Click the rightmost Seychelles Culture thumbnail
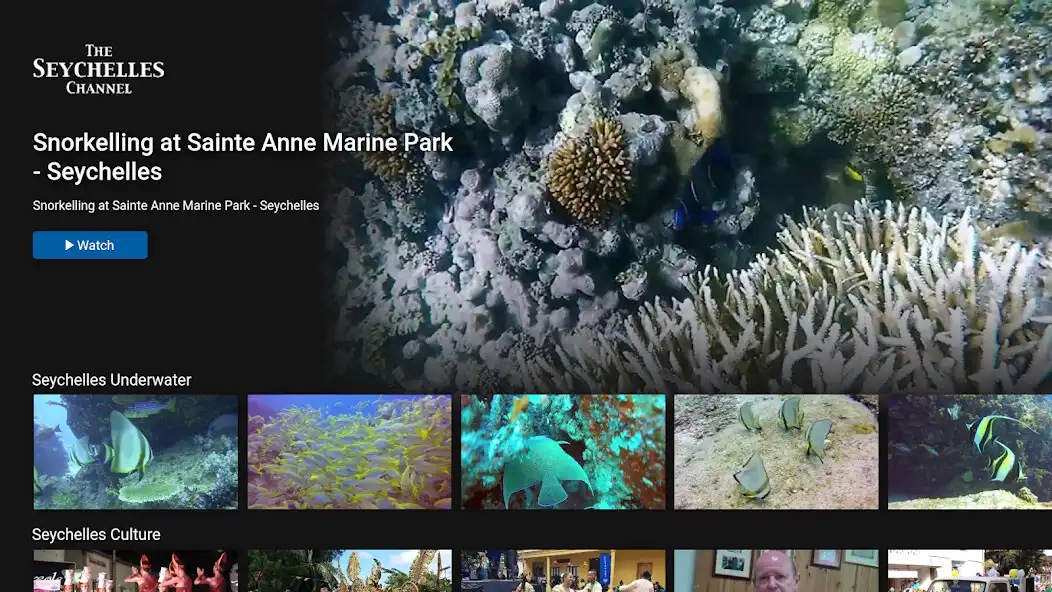This screenshot has width=1052, height=592. pos(969,571)
